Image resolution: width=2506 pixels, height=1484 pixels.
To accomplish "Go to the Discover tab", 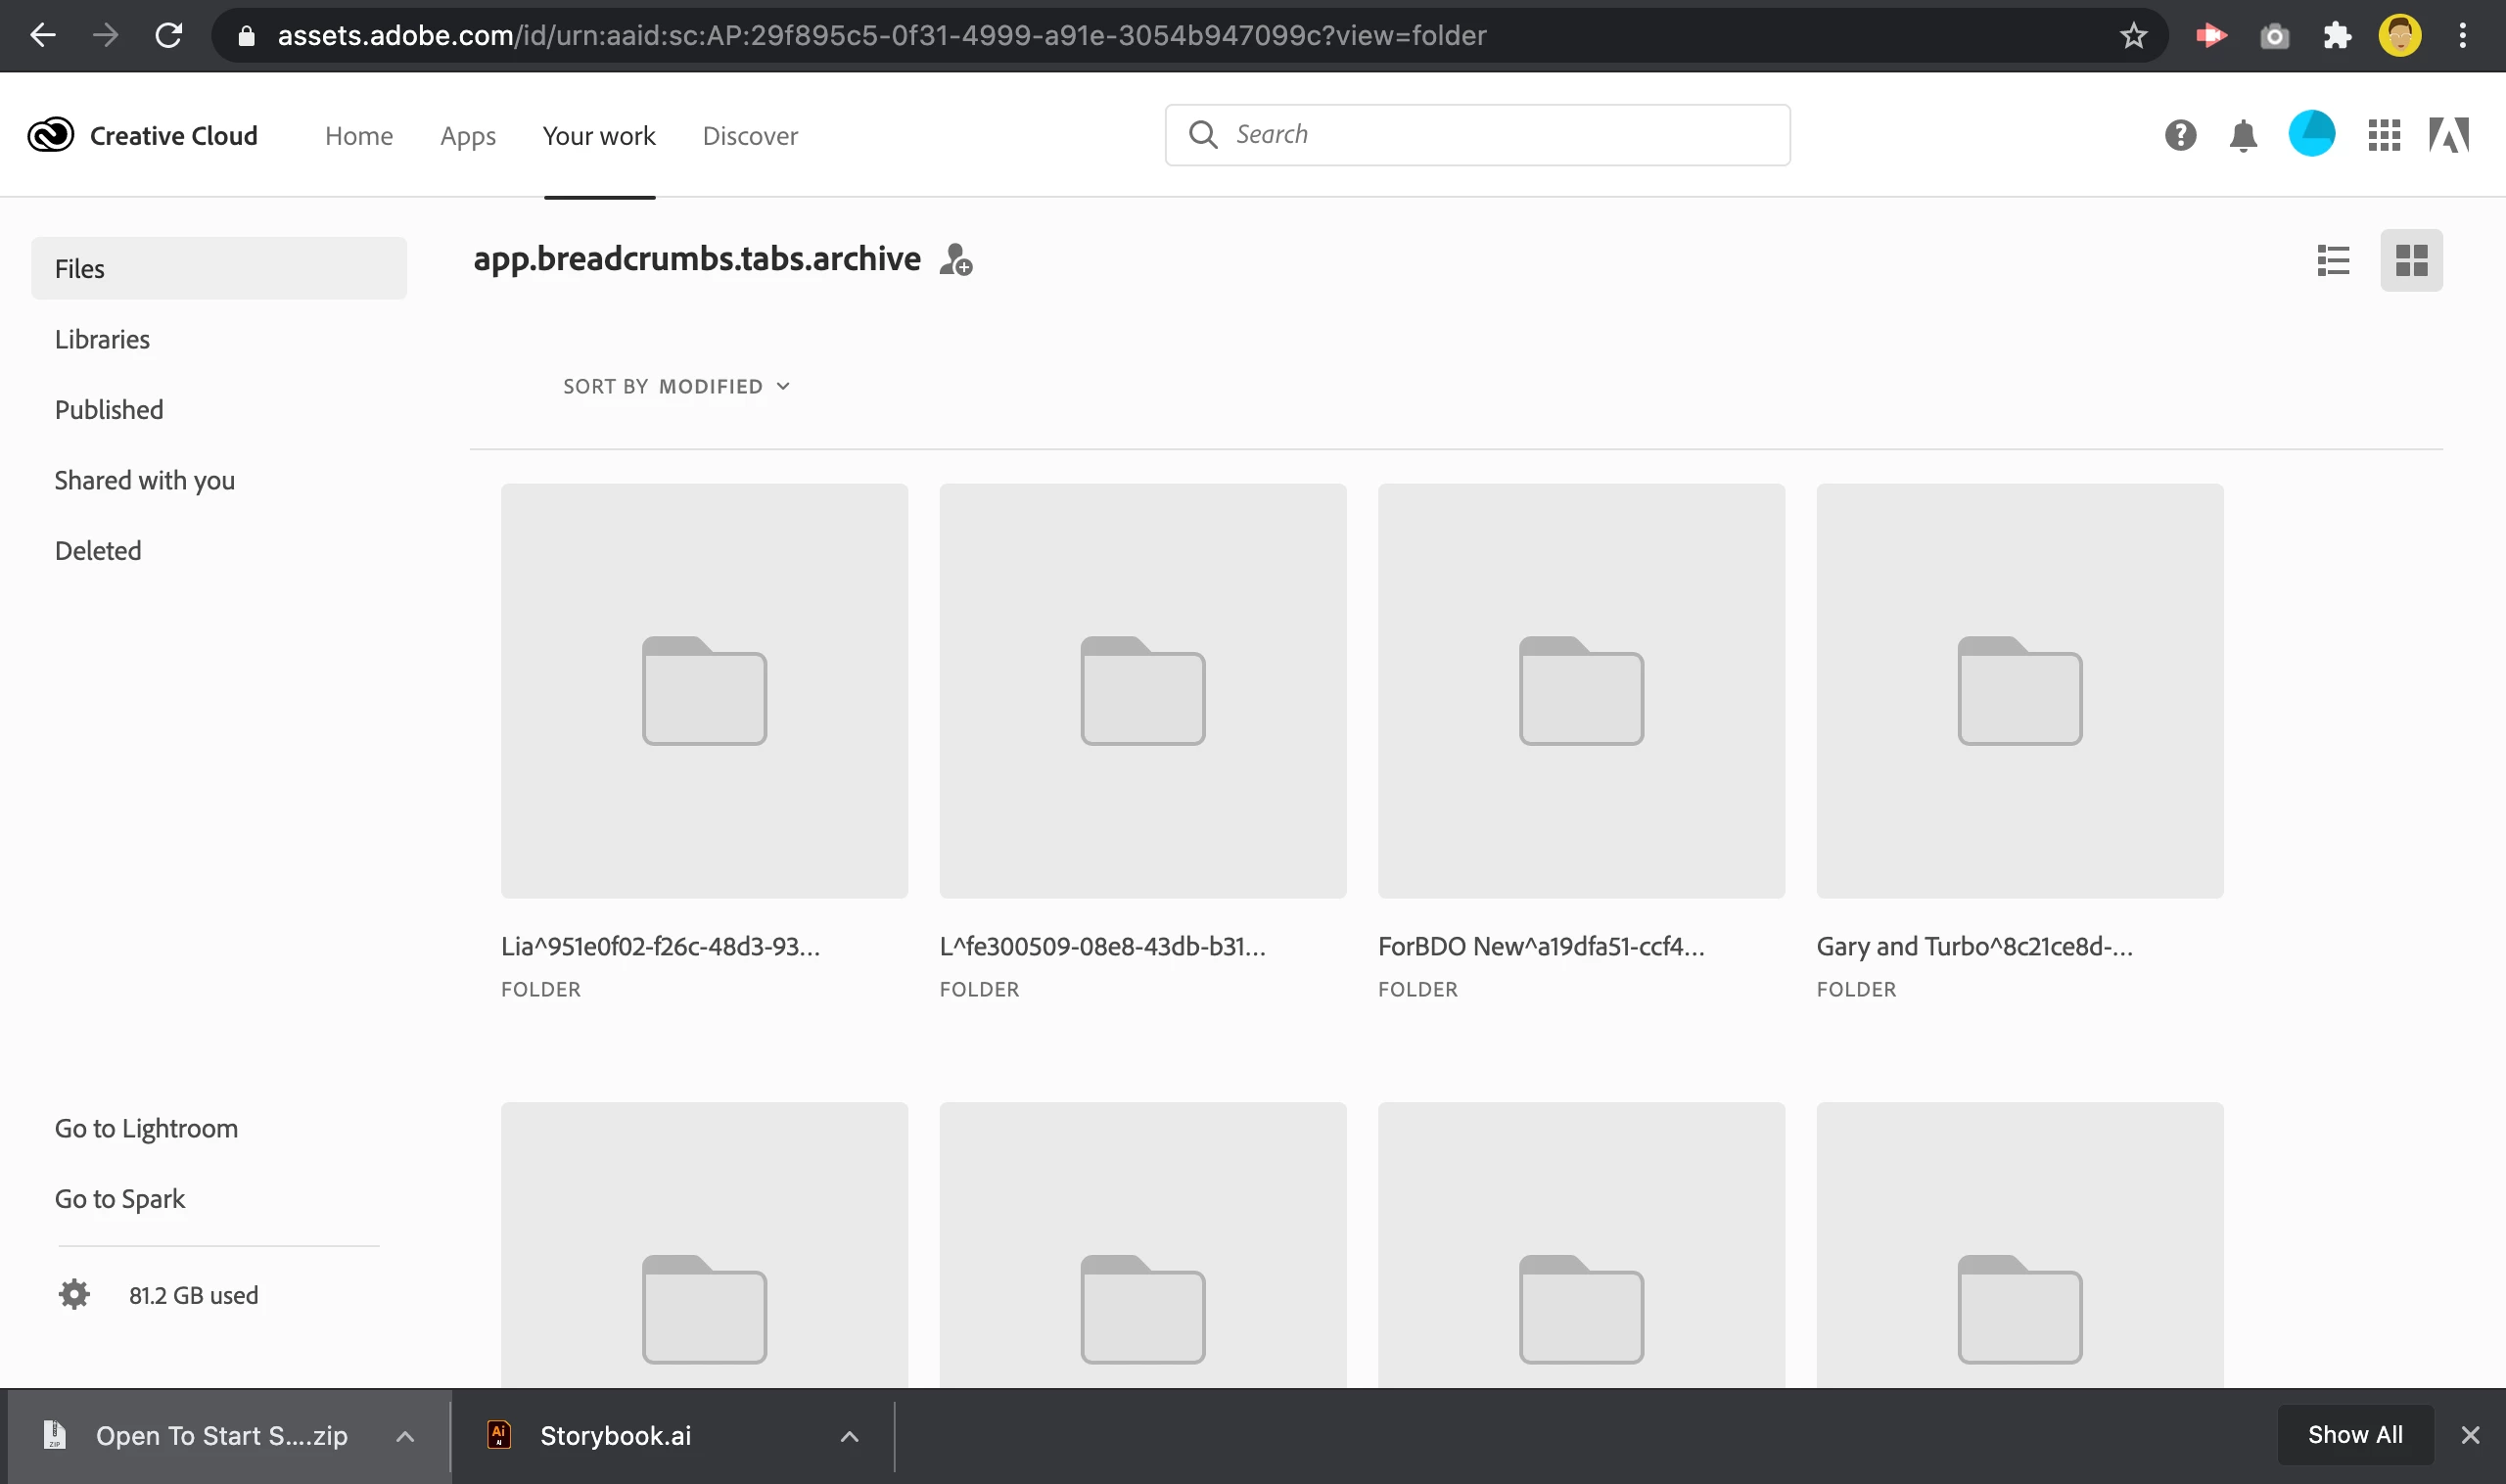I will tap(750, 136).
